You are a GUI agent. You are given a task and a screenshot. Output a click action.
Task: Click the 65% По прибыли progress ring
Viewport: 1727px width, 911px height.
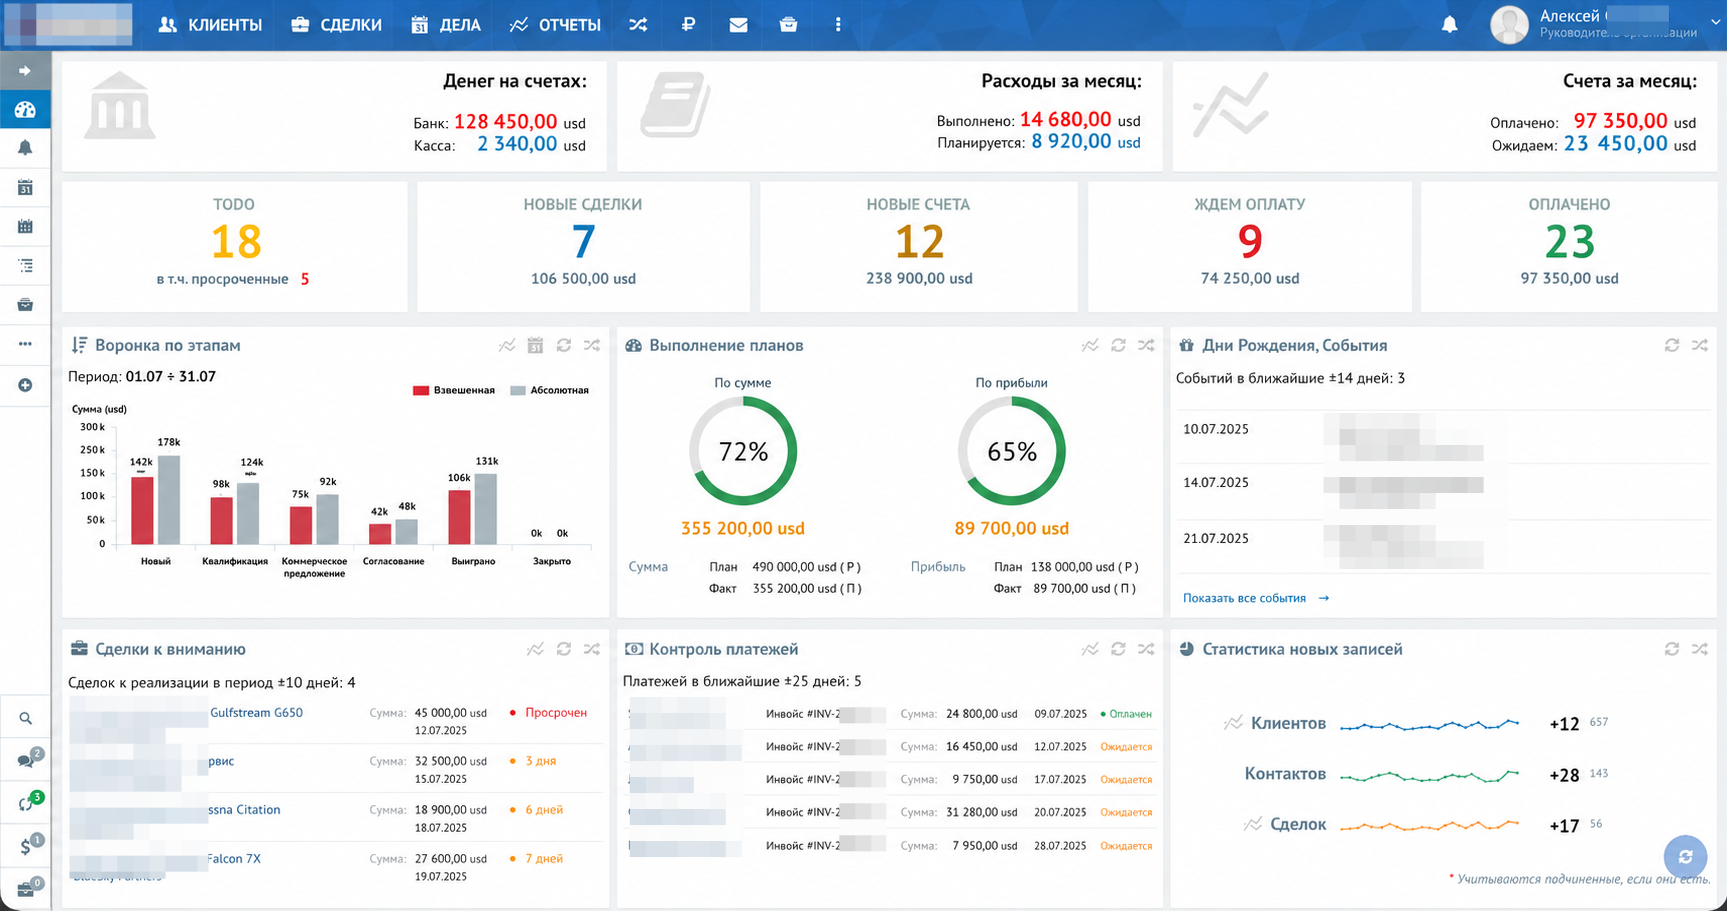pyautogui.click(x=1012, y=452)
